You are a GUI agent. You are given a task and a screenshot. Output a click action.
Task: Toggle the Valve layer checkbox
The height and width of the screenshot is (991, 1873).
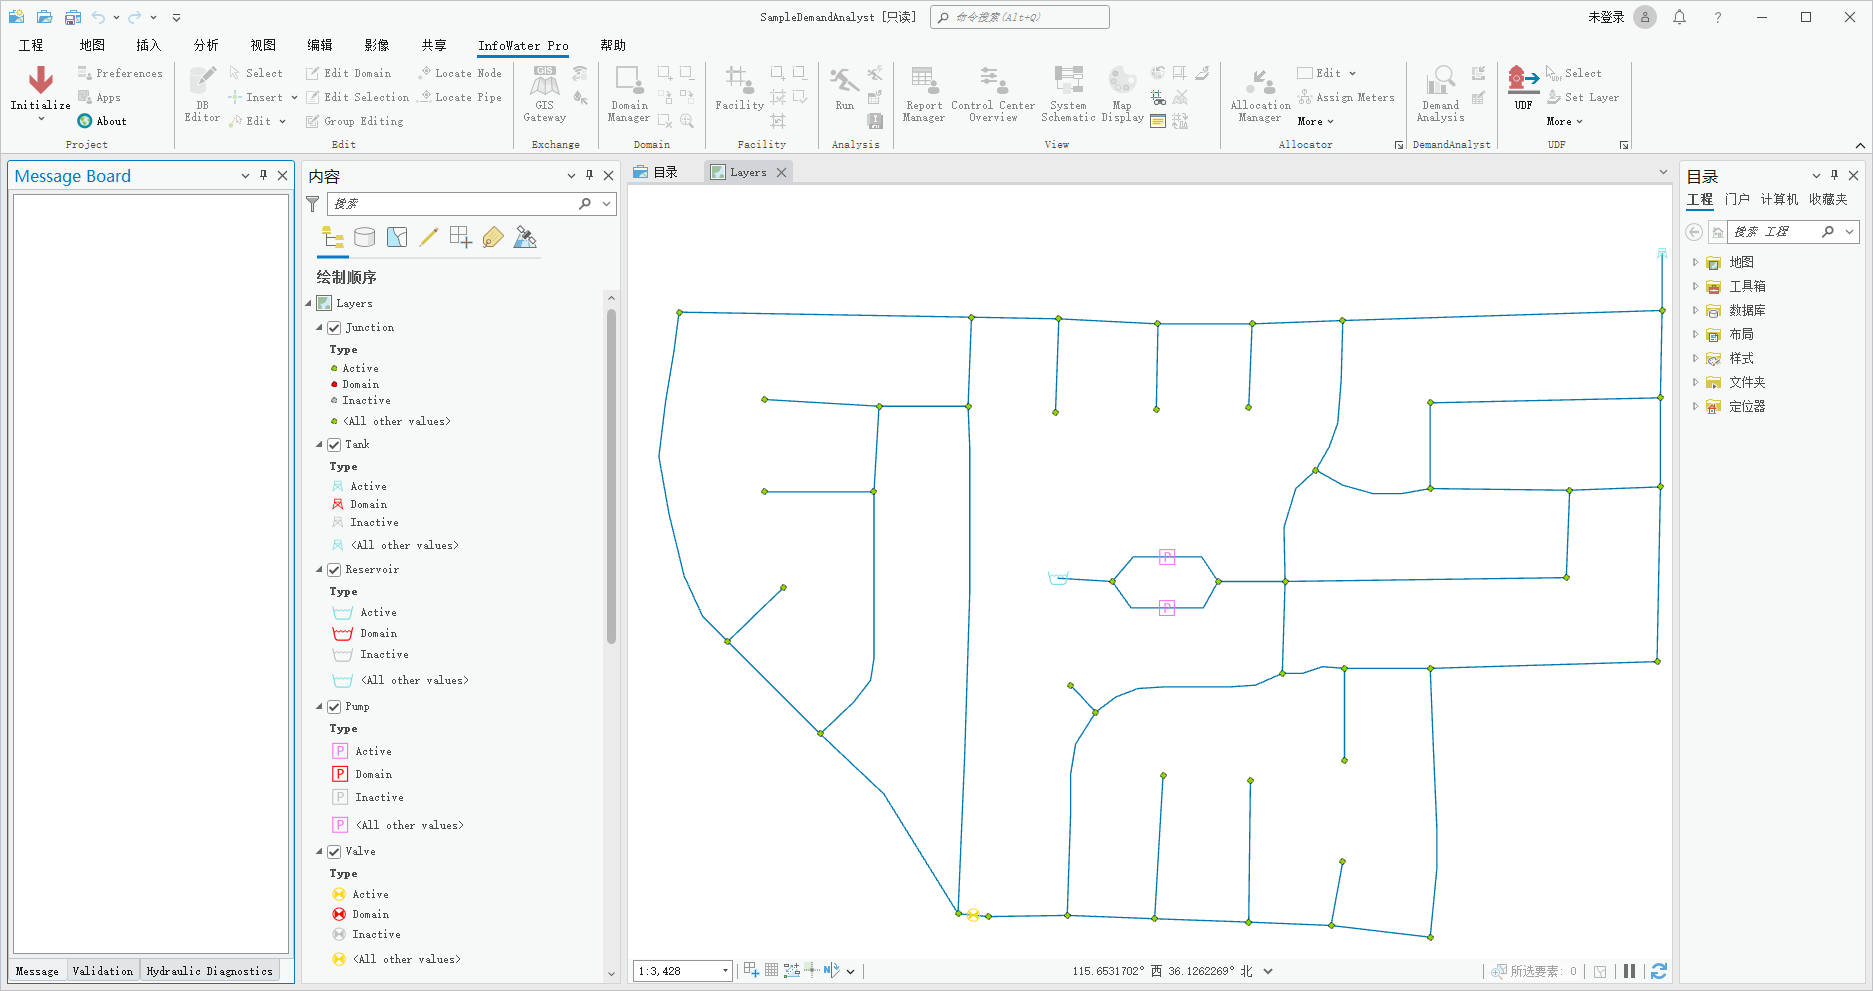334,852
